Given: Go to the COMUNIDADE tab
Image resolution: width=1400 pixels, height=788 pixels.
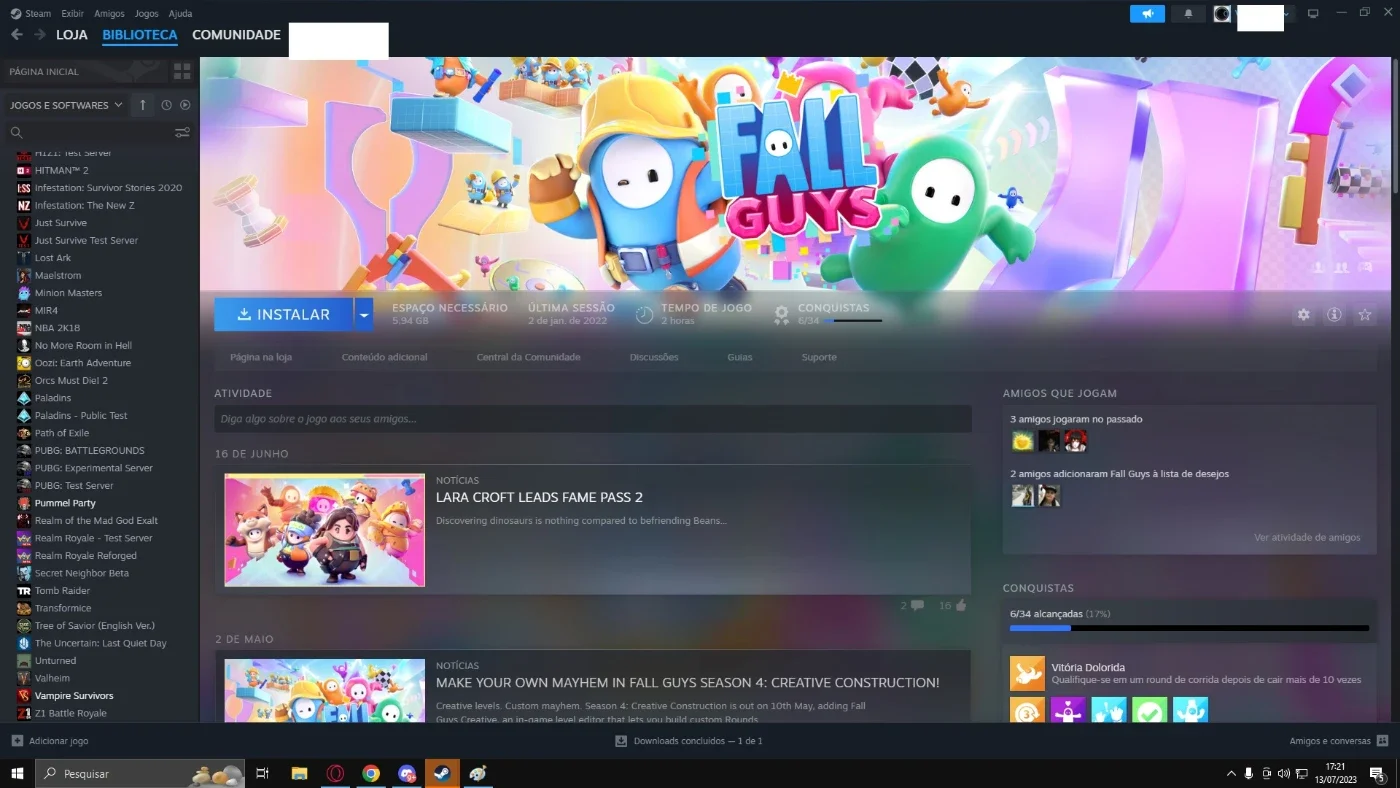Looking at the screenshot, I should [x=236, y=35].
